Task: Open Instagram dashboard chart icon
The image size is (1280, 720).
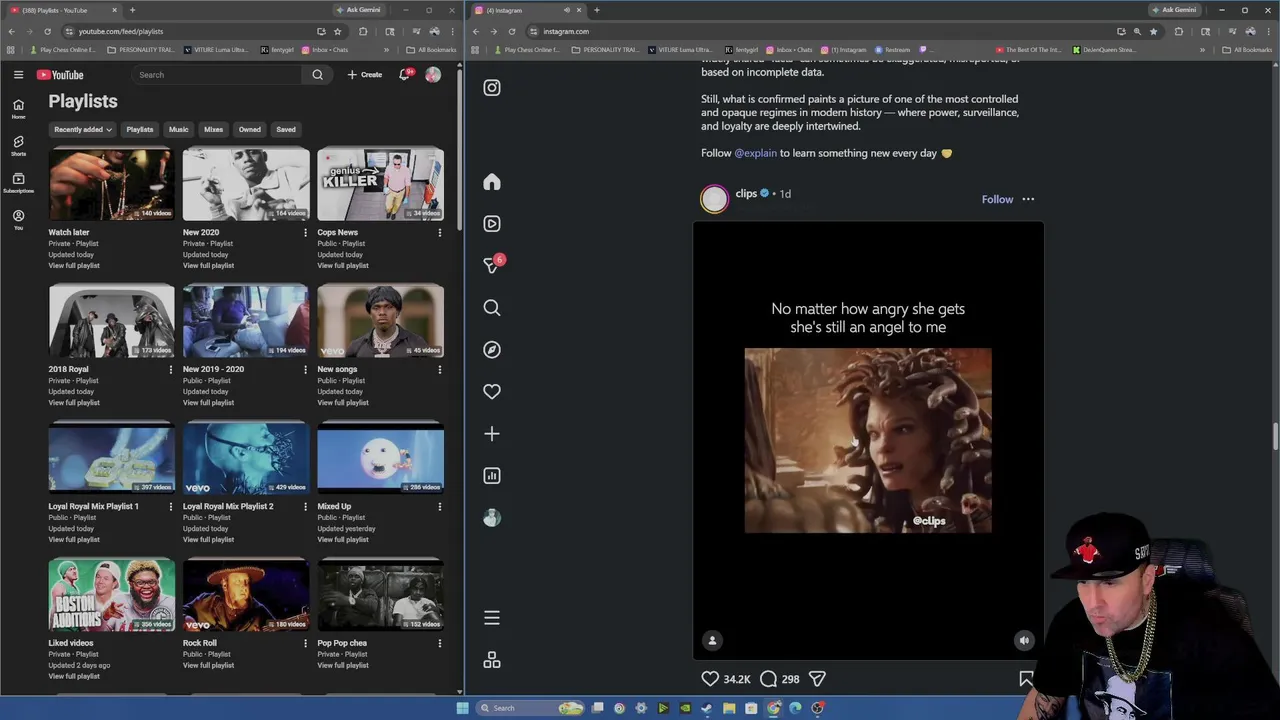Action: point(492,476)
